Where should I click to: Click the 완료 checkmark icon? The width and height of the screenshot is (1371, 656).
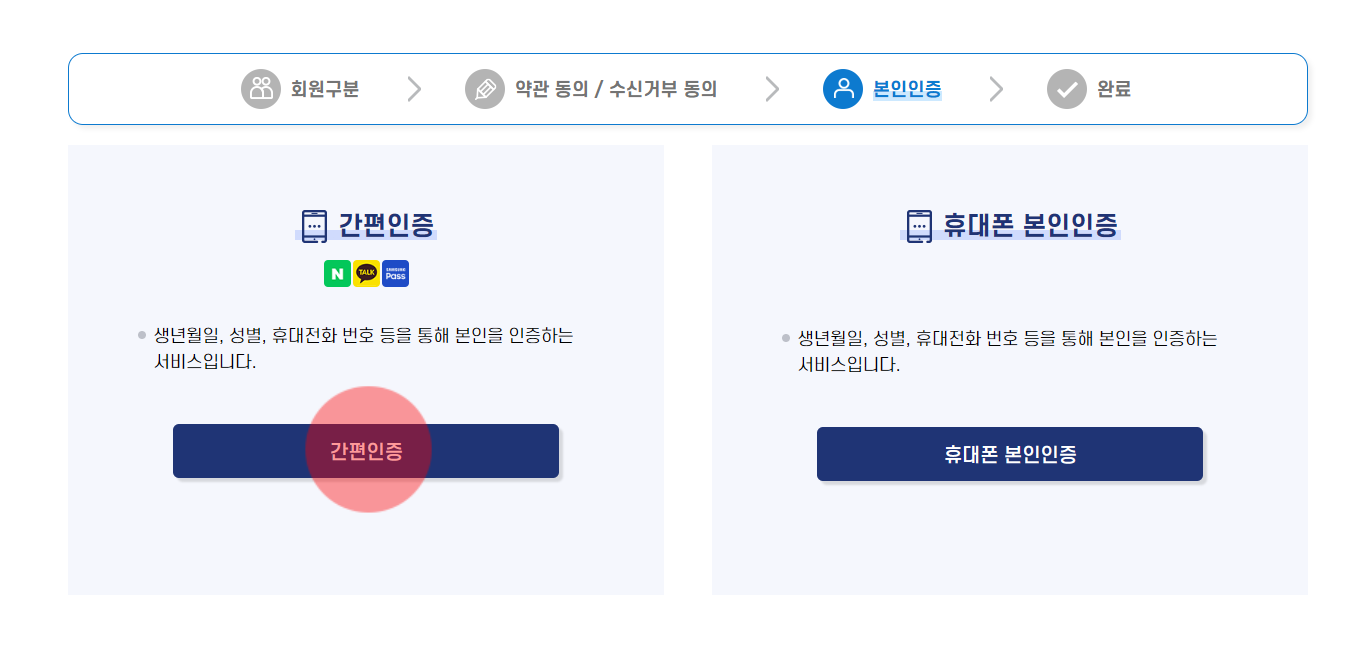[x=1066, y=88]
